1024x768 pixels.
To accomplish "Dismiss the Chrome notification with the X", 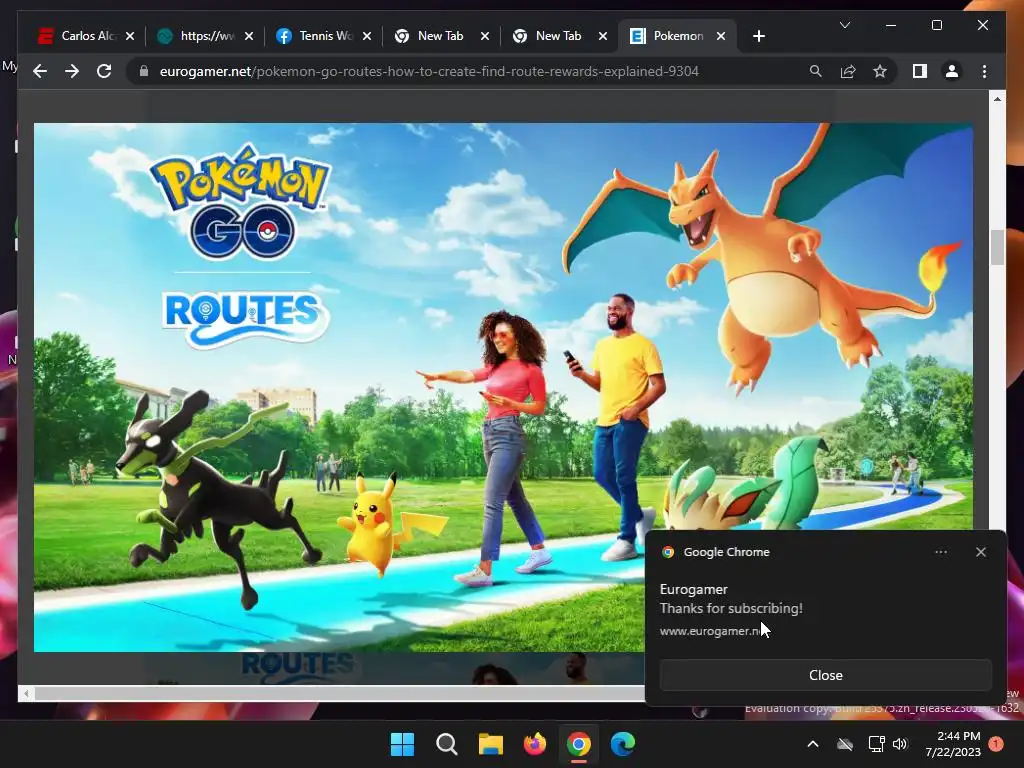I will click(980, 552).
